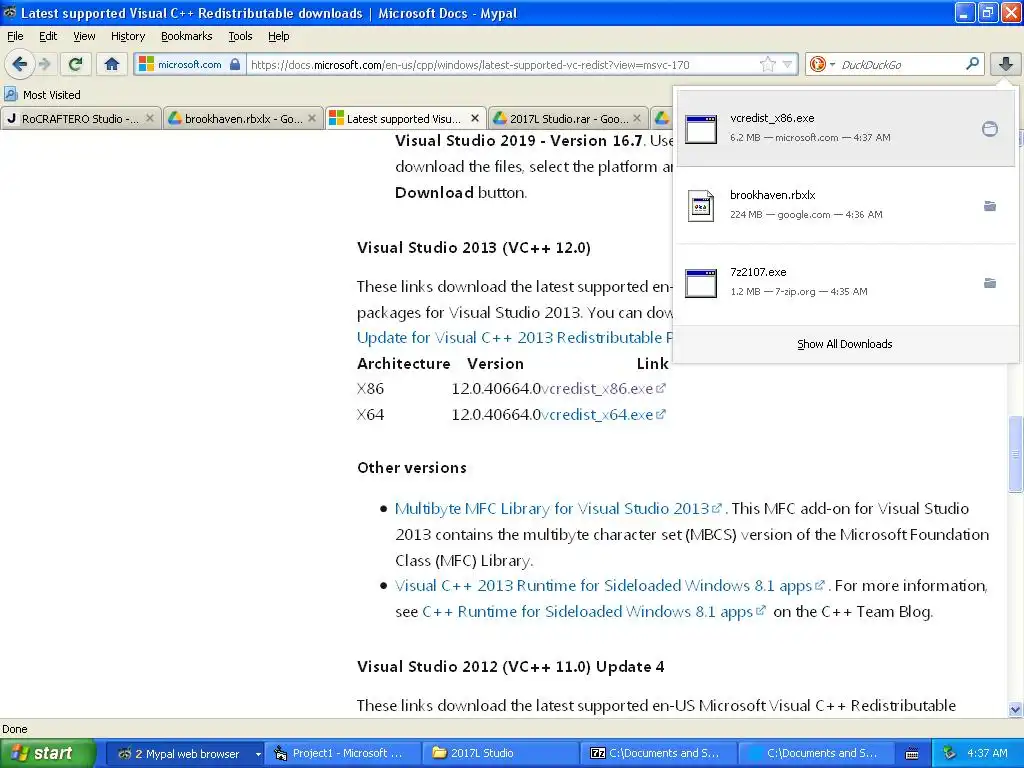This screenshot has height=768, width=1024.
Task: Close the RoCRAFTERO Studio tab
Action: point(150,118)
